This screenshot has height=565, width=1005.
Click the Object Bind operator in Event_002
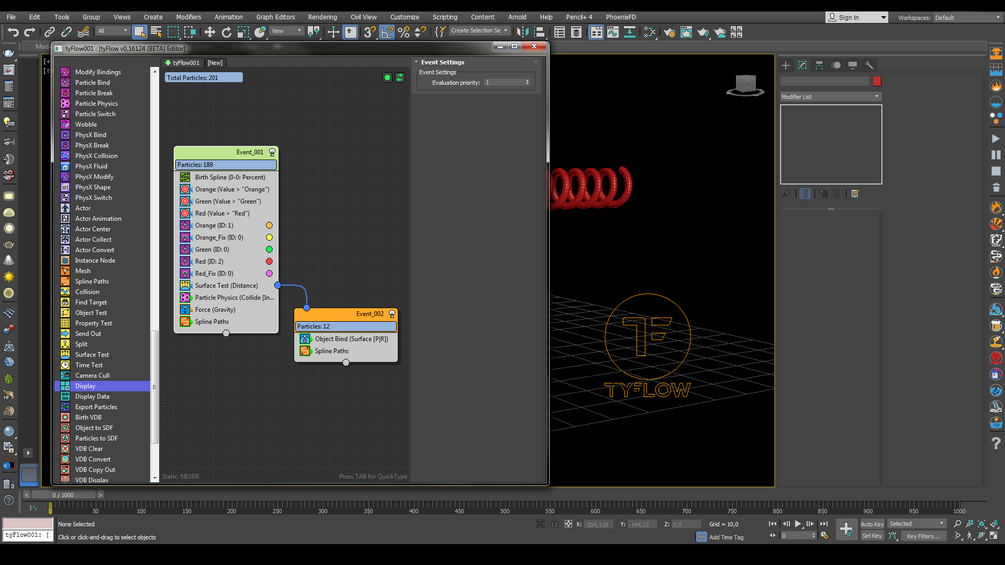(346, 339)
